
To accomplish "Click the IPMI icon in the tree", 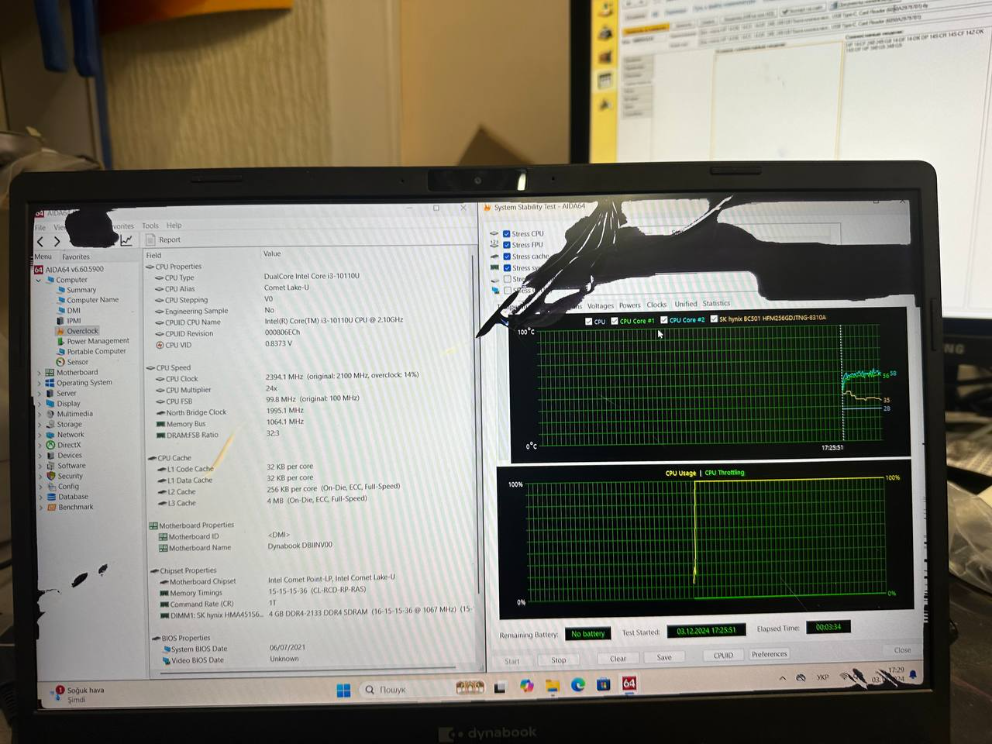I will (60, 321).
